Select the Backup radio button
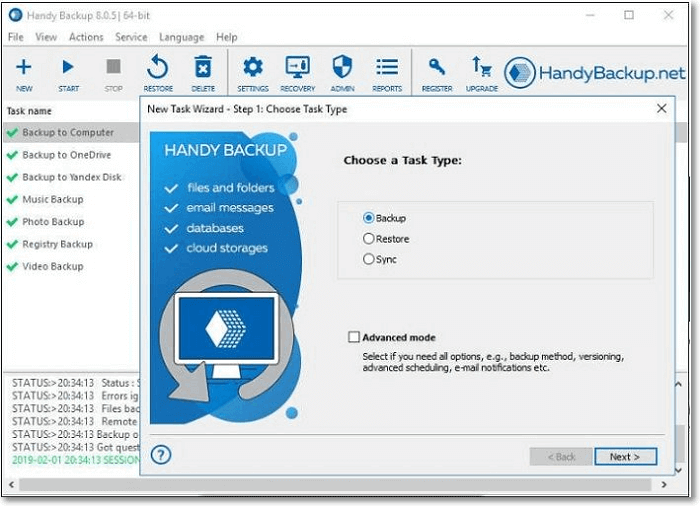This screenshot has height=506, width=700. pyautogui.click(x=369, y=217)
